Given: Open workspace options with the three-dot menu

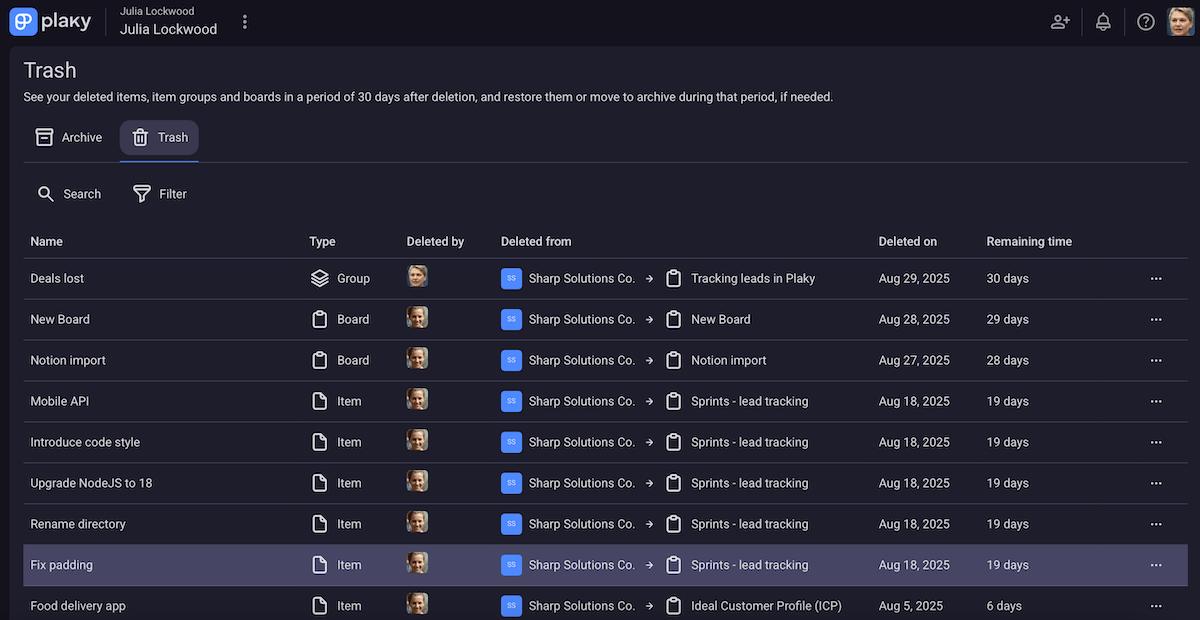Looking at the screenshot, I should [245, 21].
